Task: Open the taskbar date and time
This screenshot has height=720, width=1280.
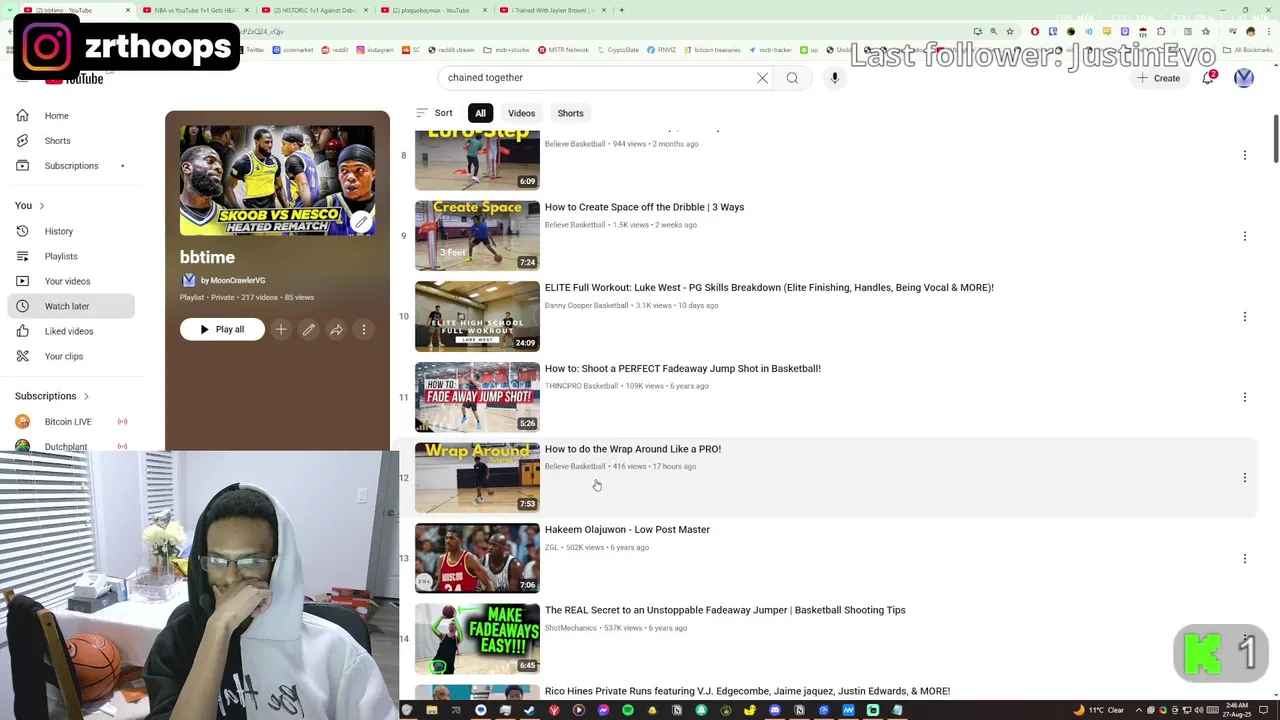Action: [x=1235, y=711]
